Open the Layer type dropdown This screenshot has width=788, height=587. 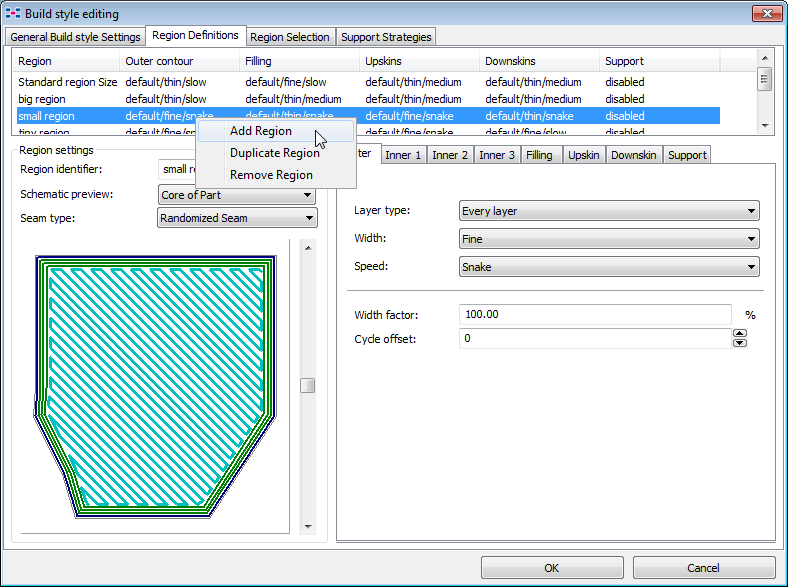point(608,211)
